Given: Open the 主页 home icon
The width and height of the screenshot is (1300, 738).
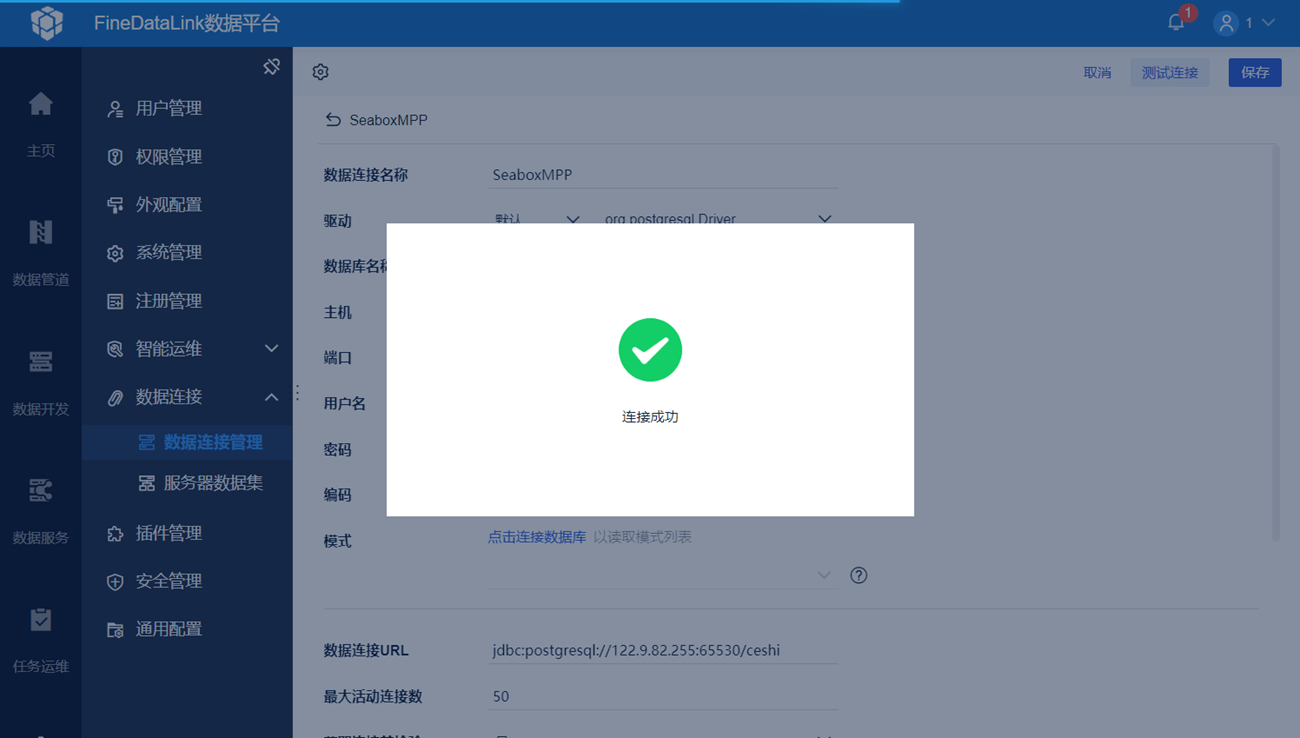Looking at the screenshot, I should coord(41,104).
